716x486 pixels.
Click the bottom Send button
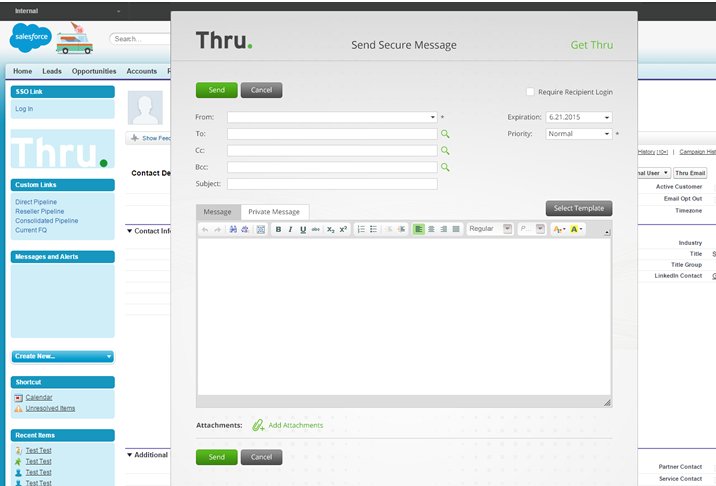pos(216,457)
